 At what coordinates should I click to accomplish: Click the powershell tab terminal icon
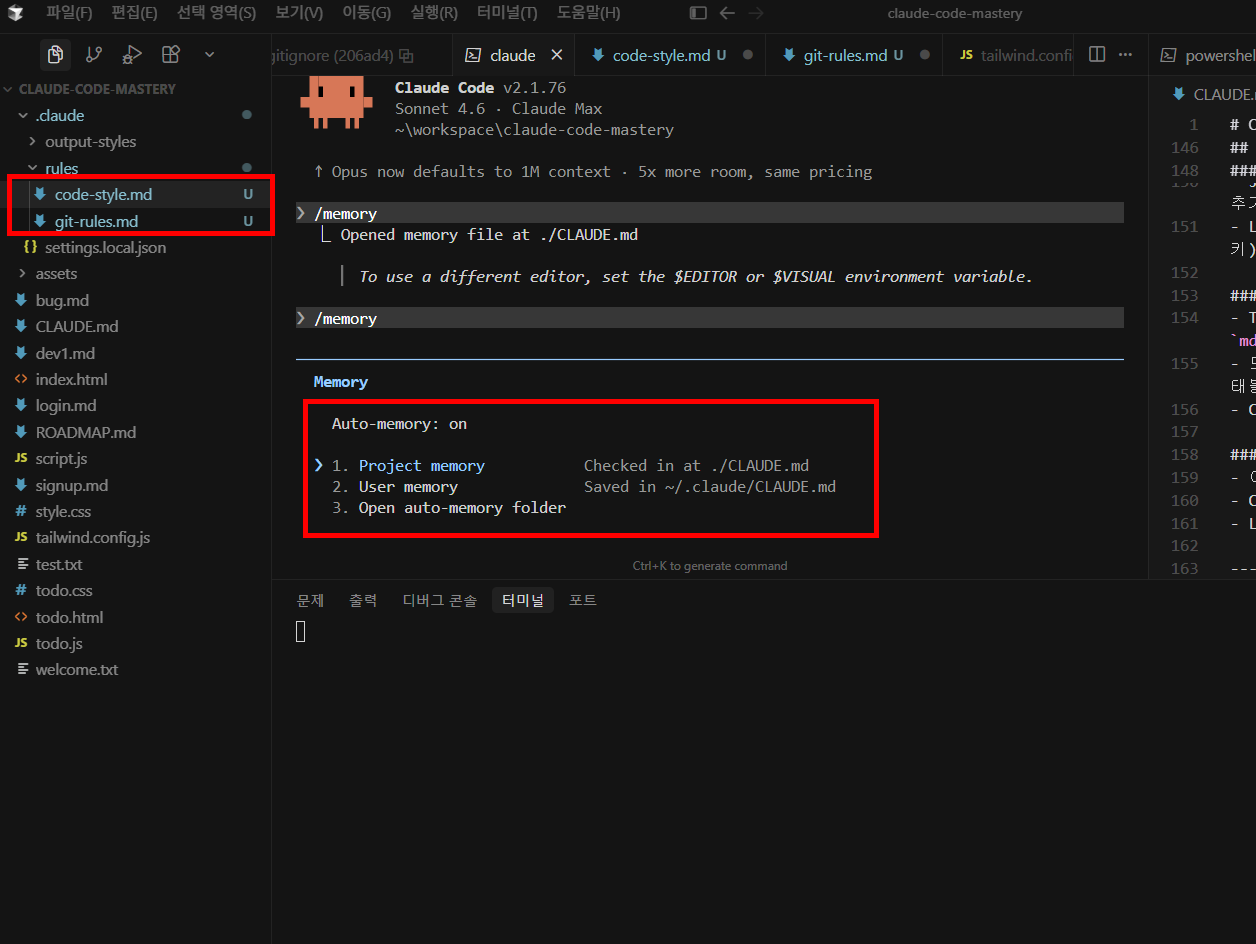[x=1170, y=56]
